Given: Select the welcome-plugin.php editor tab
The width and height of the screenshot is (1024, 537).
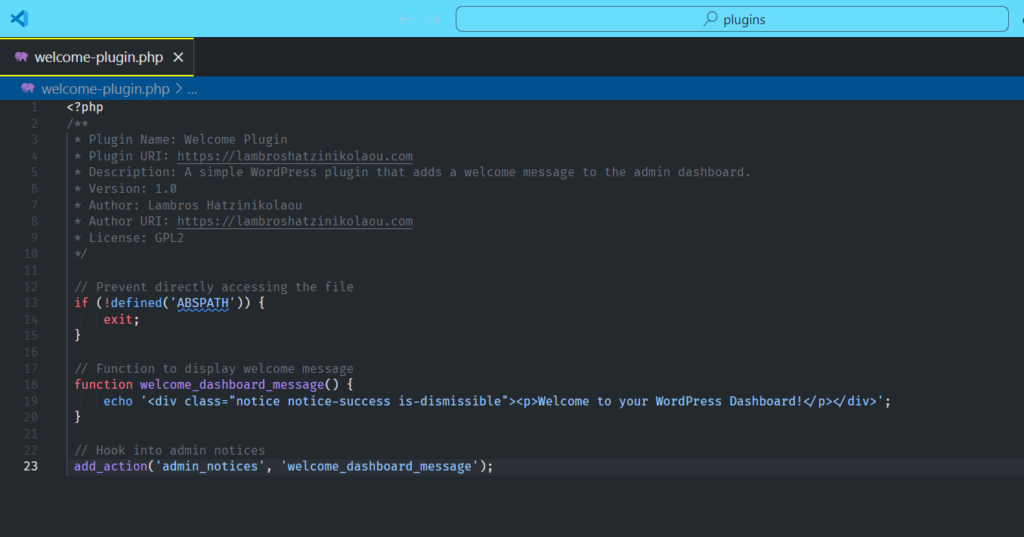Looking at the screenshot, I should [98, 57].
